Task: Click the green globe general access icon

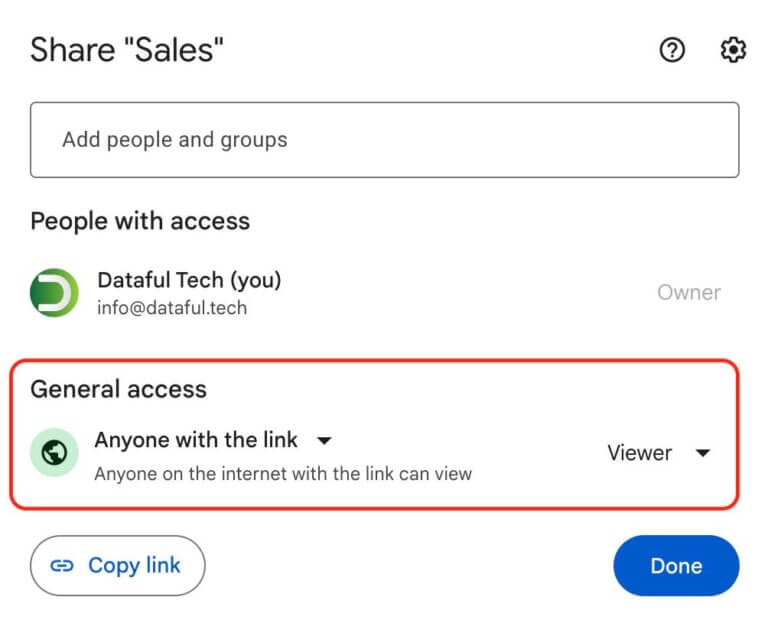Action: [54, 453]
